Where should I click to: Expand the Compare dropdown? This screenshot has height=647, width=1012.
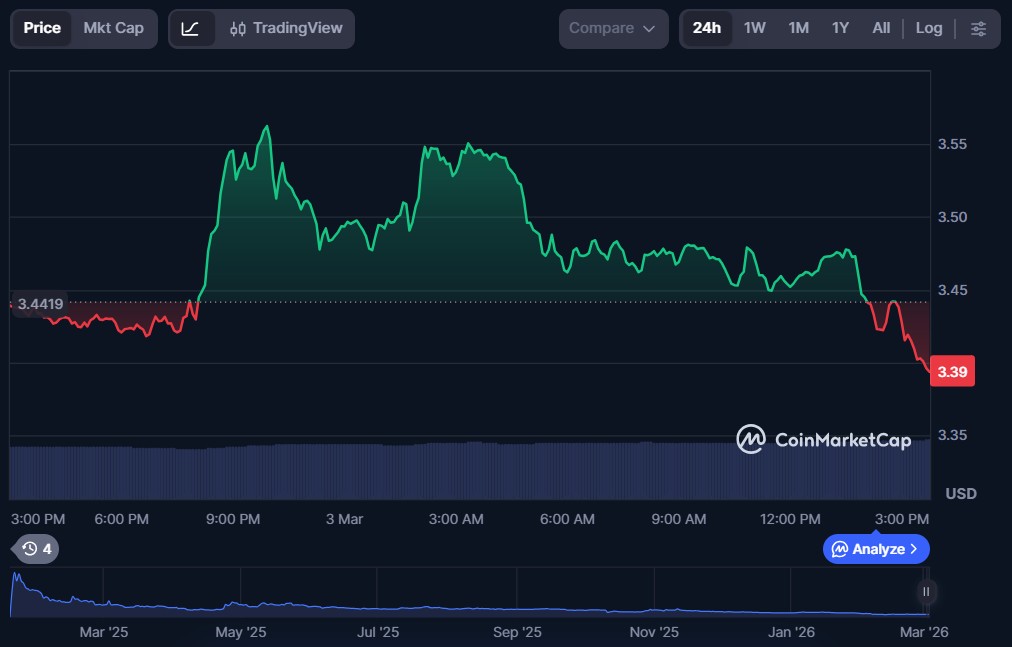click(613, 29)
